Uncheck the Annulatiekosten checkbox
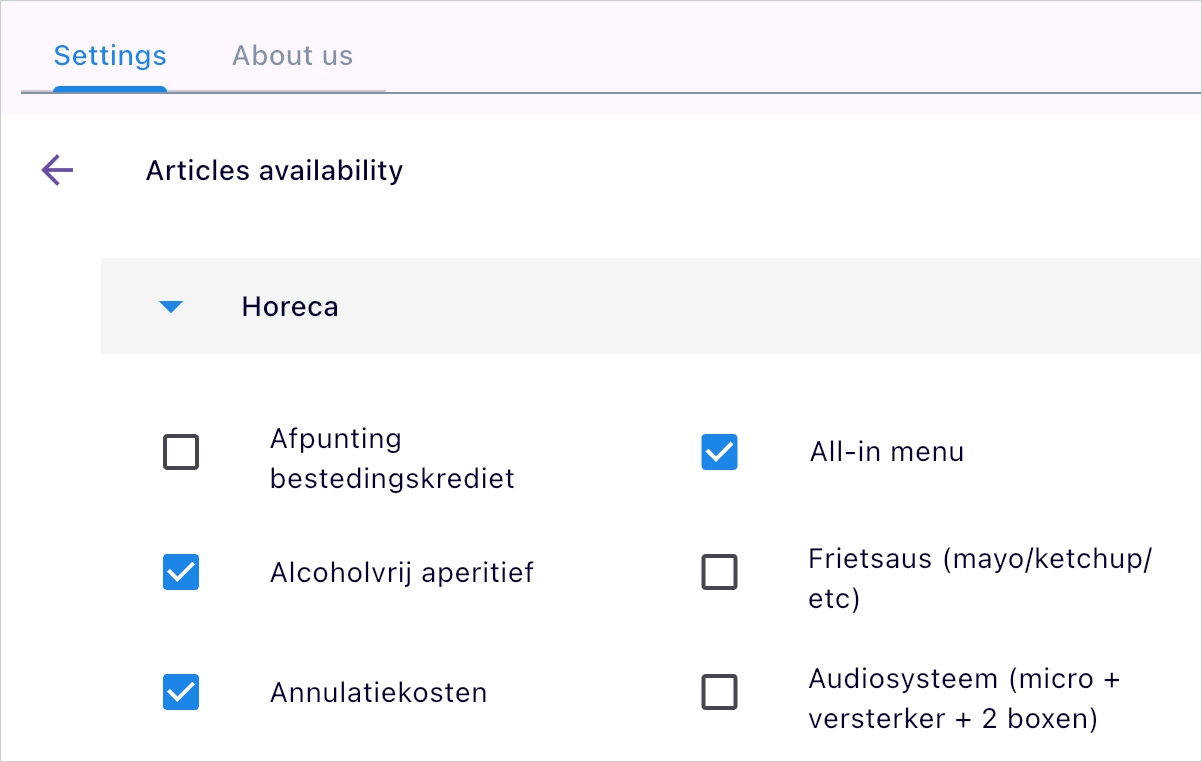This screenshot has height=762, width=1202. click(181, 692)
